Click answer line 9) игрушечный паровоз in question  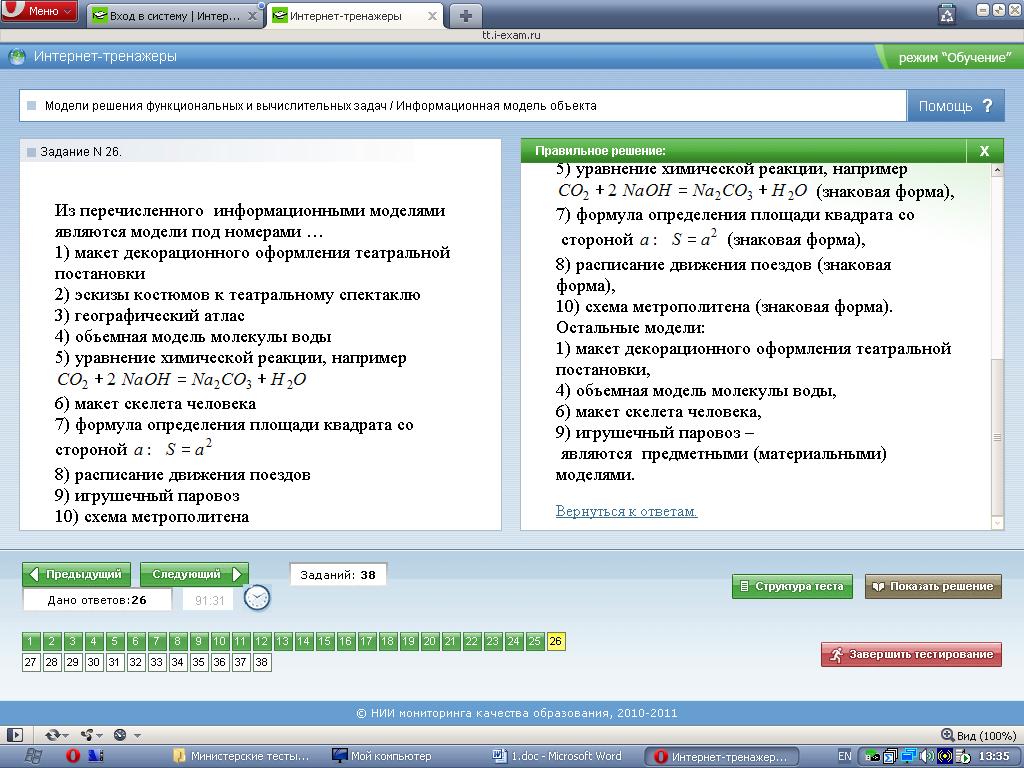coord(147,496)
